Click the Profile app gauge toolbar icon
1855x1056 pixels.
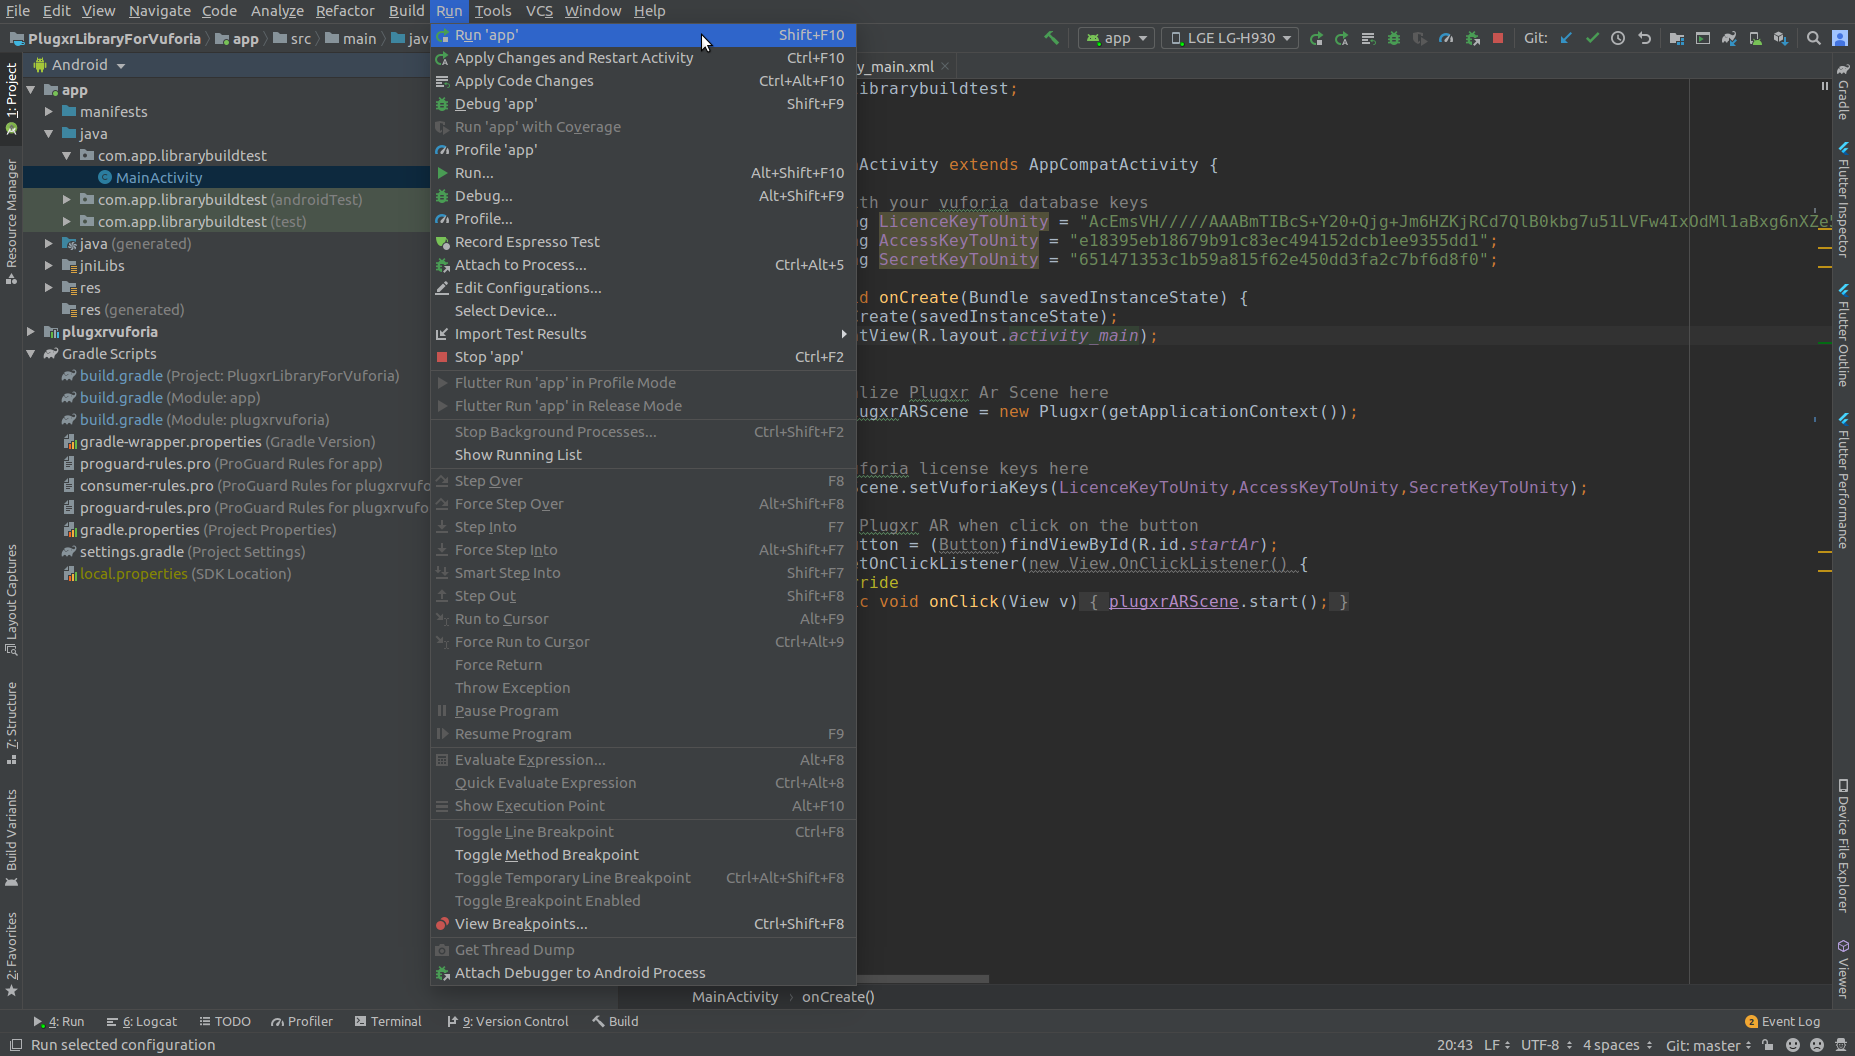pyautogui.click(x=1446, y=38)
